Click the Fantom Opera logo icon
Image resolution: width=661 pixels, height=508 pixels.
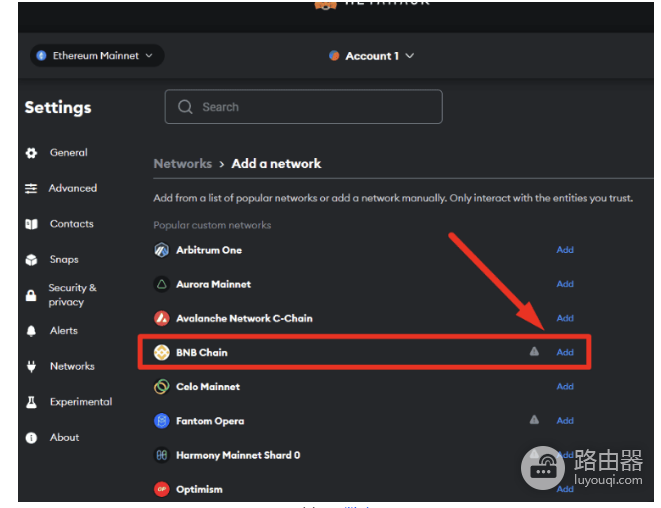(x=161, y=421)
